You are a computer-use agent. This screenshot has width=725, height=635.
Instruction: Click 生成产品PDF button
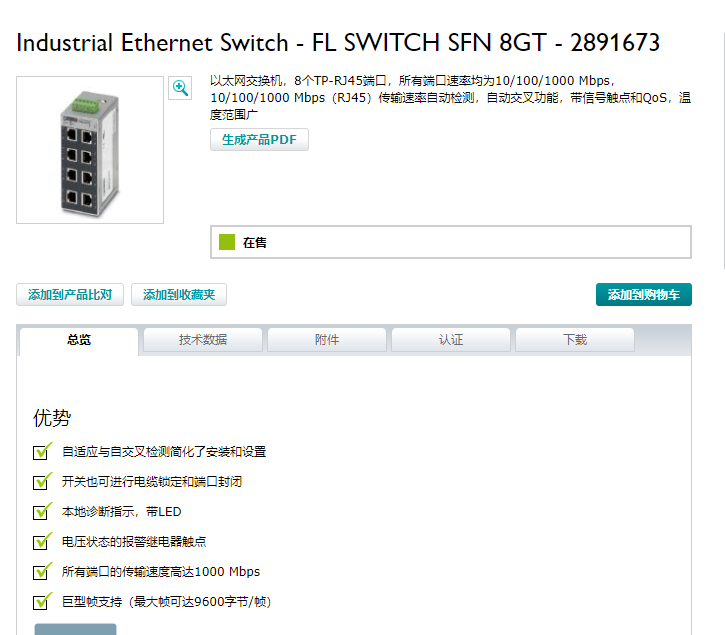[x=259, y=139]
